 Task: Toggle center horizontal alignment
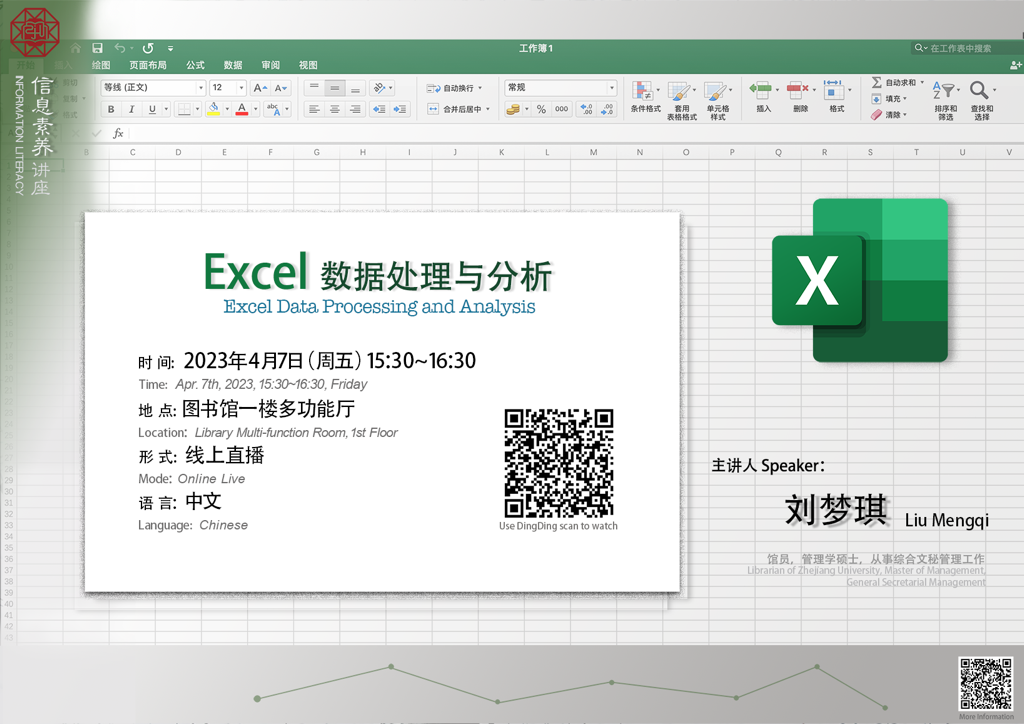pyautogui.click(x=335, y=110)
